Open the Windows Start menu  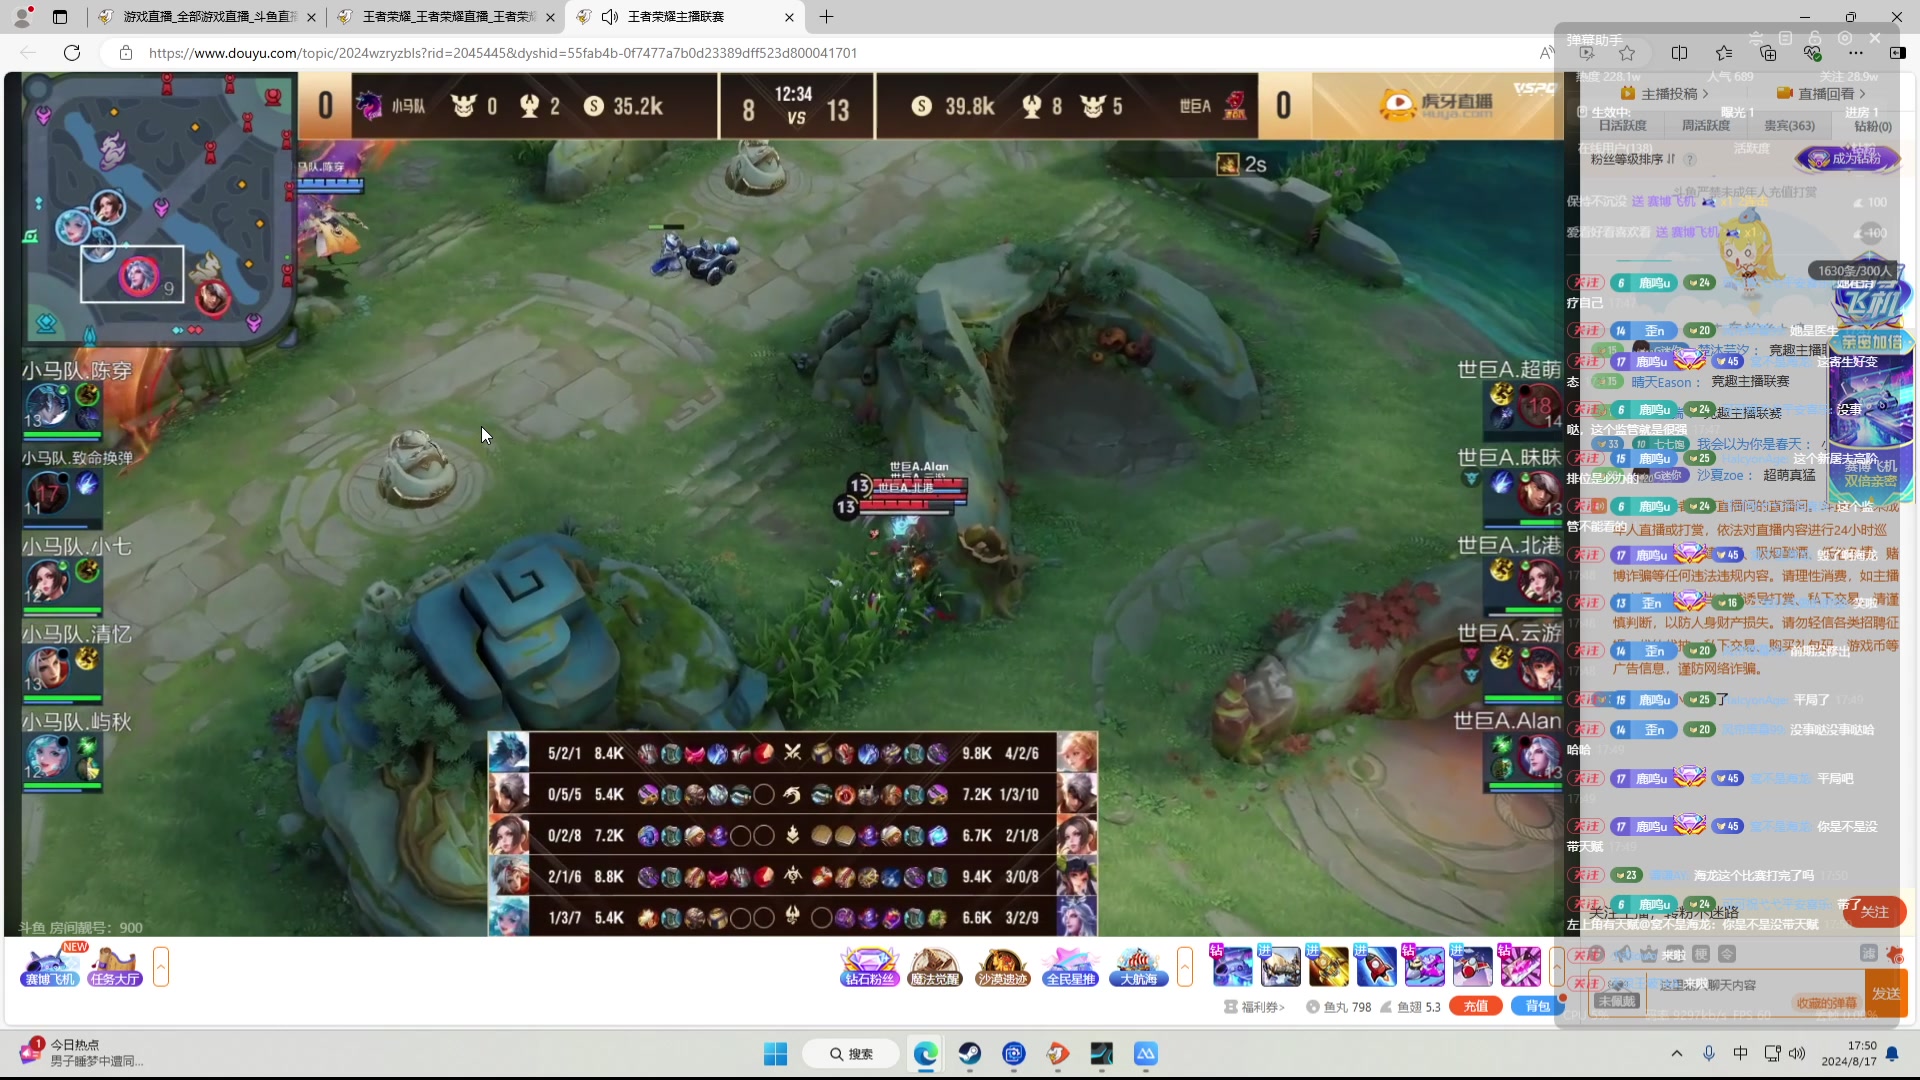pyautogui.click(x=775, y=1054)
